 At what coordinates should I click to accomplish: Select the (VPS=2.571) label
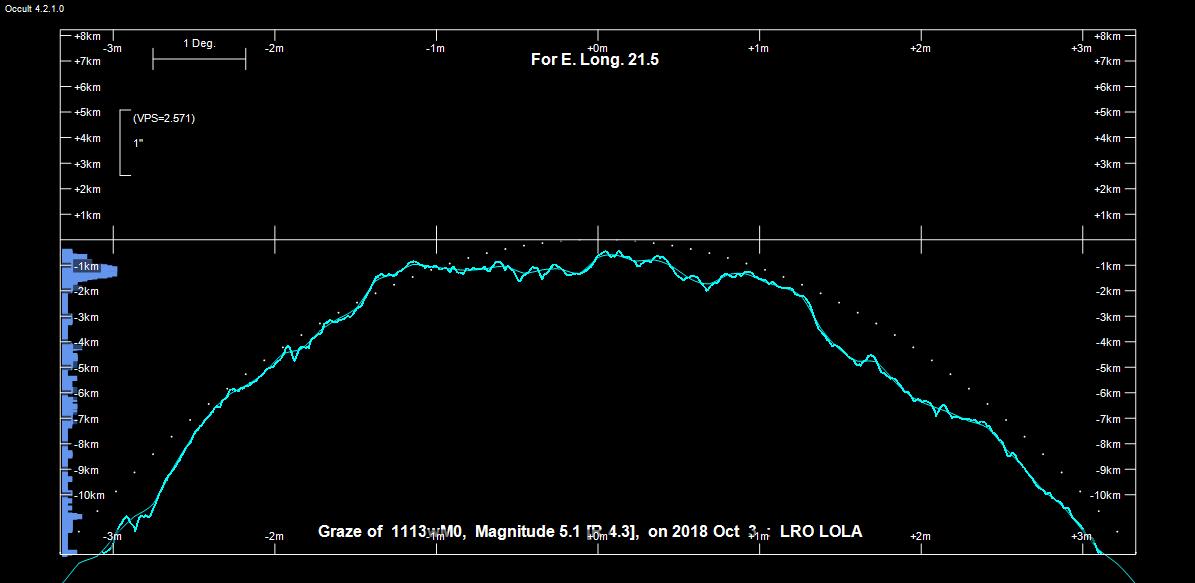click(164, 118)
